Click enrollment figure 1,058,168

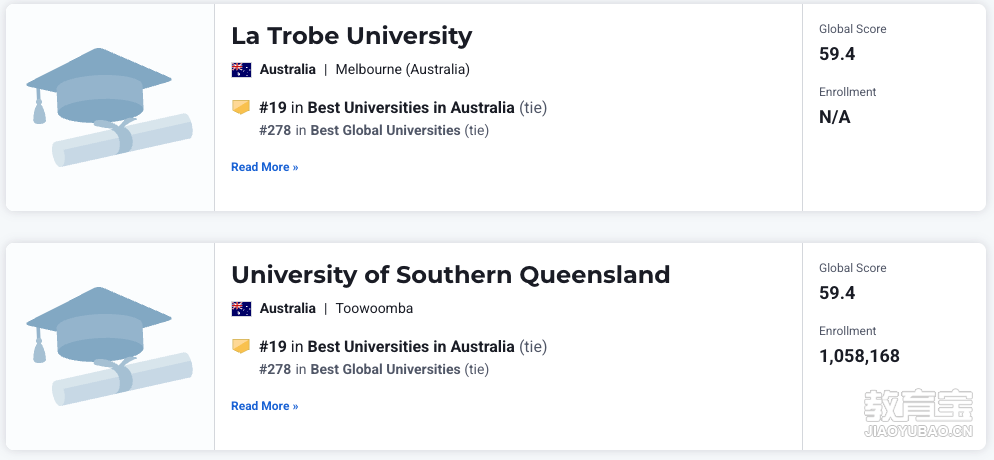(859, 356)
